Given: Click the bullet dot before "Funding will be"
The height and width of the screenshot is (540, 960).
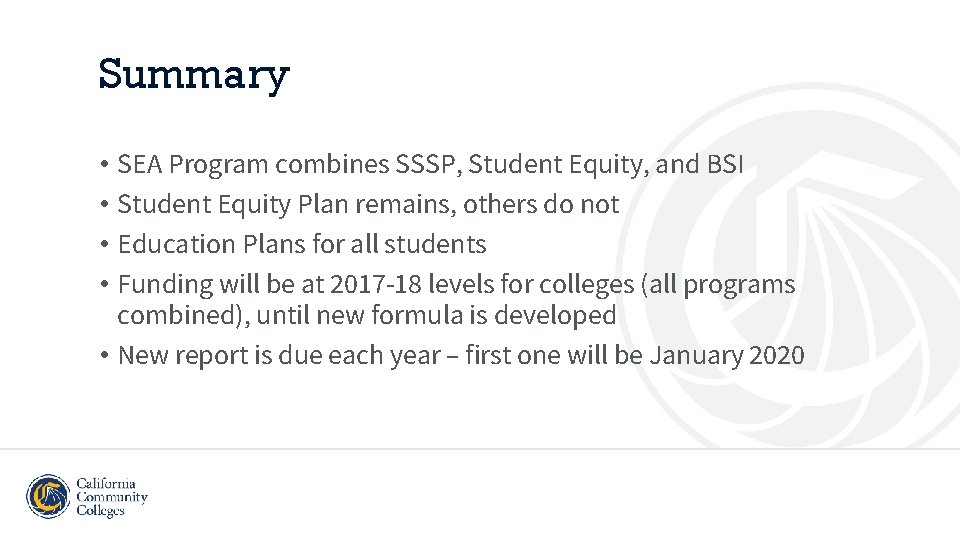Looking at the screenshot, I should (104, 285).
